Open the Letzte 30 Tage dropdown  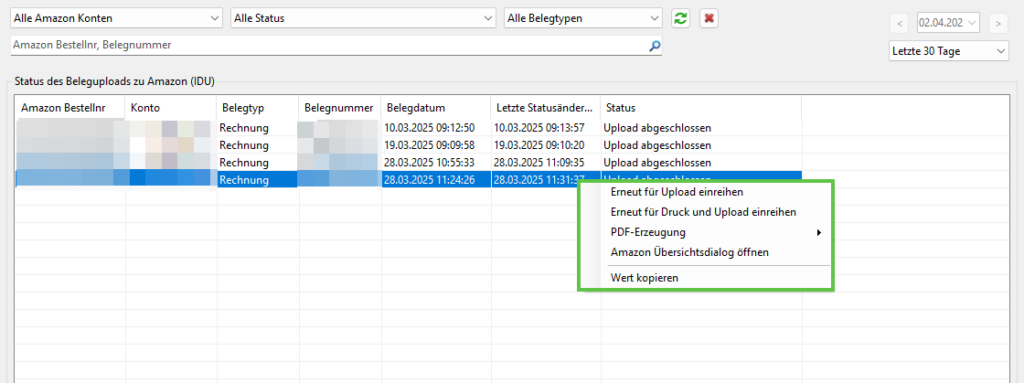(948, 51)
